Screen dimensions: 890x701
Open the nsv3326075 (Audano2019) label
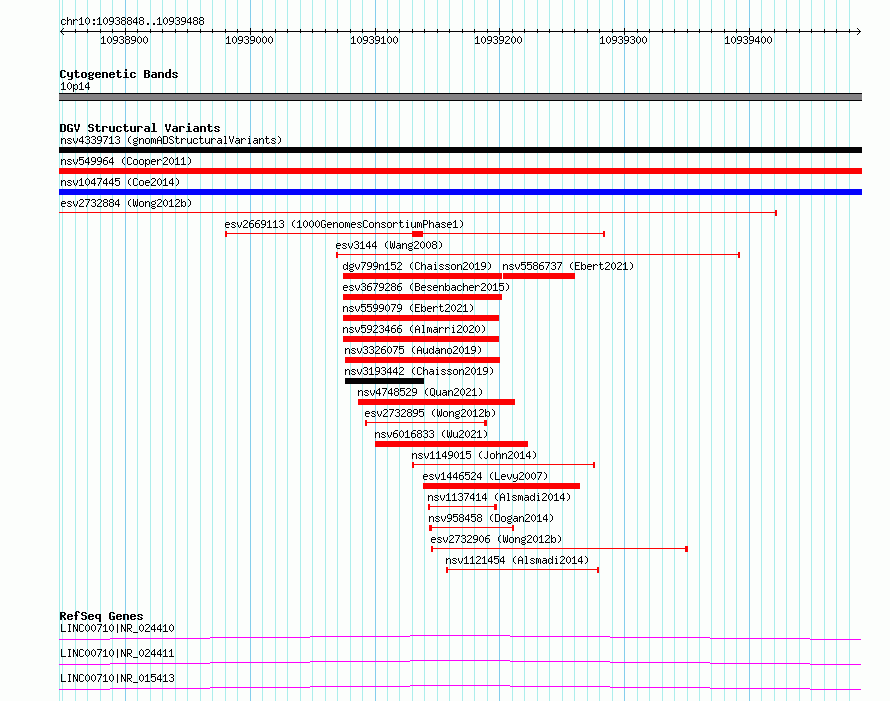tap(413, 350)
